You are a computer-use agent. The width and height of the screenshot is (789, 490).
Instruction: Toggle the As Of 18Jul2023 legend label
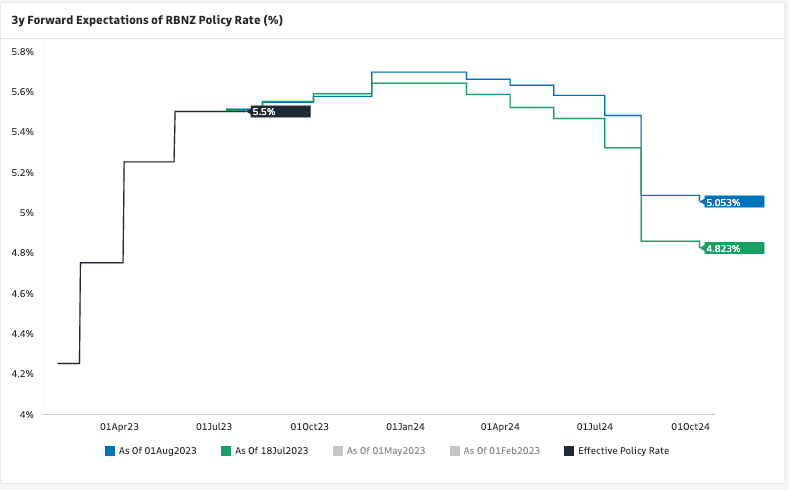click(272, 451)
